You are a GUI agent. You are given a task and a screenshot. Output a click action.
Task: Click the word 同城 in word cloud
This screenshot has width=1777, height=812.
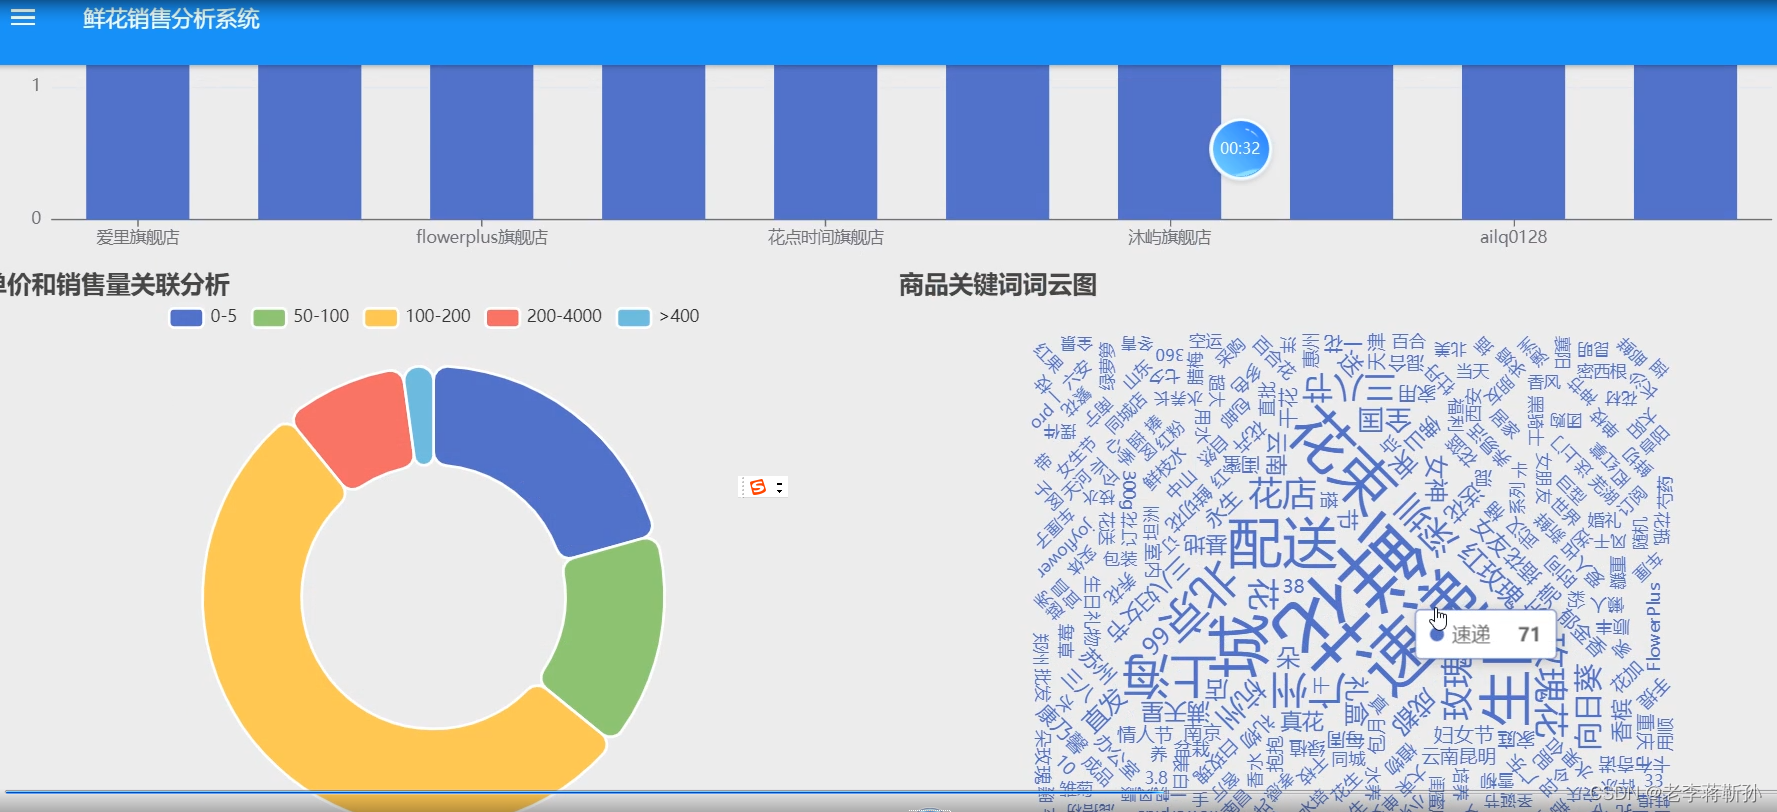coord(1348,759)
